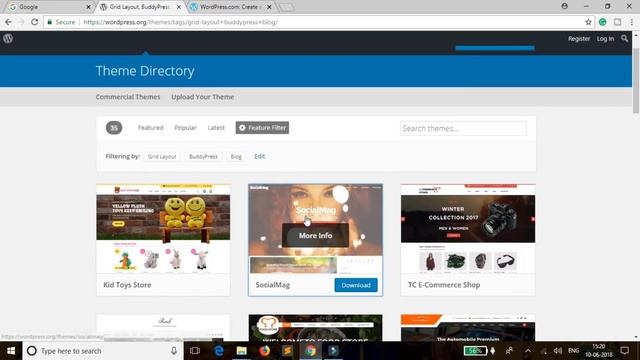
Task: Click the Kid Toys Store theme name
Action: [x=127, y=285]
